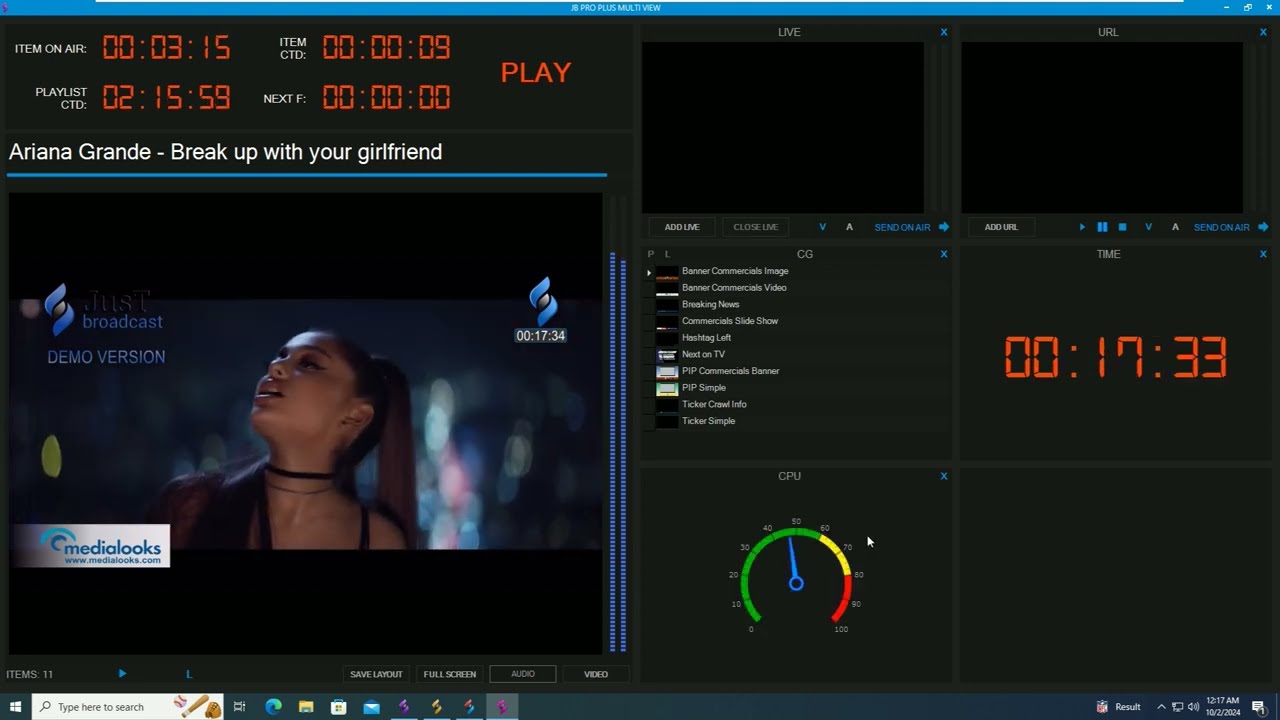Toggle video (V) in the URL panel

click(x=1148, y=227)
